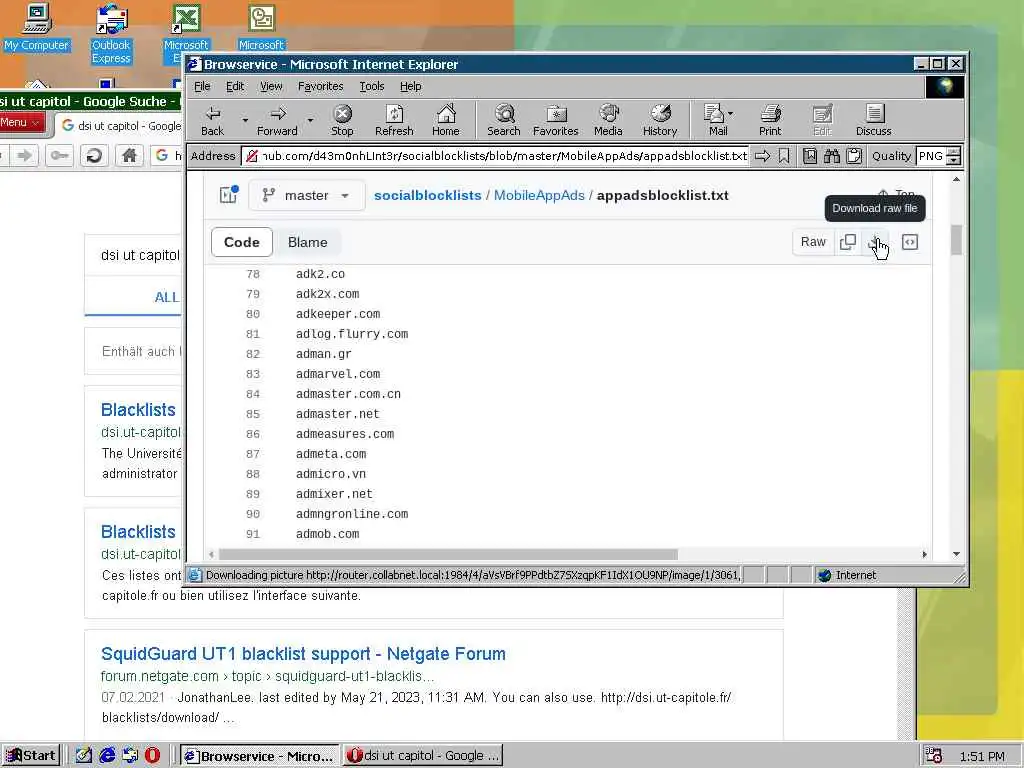Copy raw file contents icon

[848, 242]
